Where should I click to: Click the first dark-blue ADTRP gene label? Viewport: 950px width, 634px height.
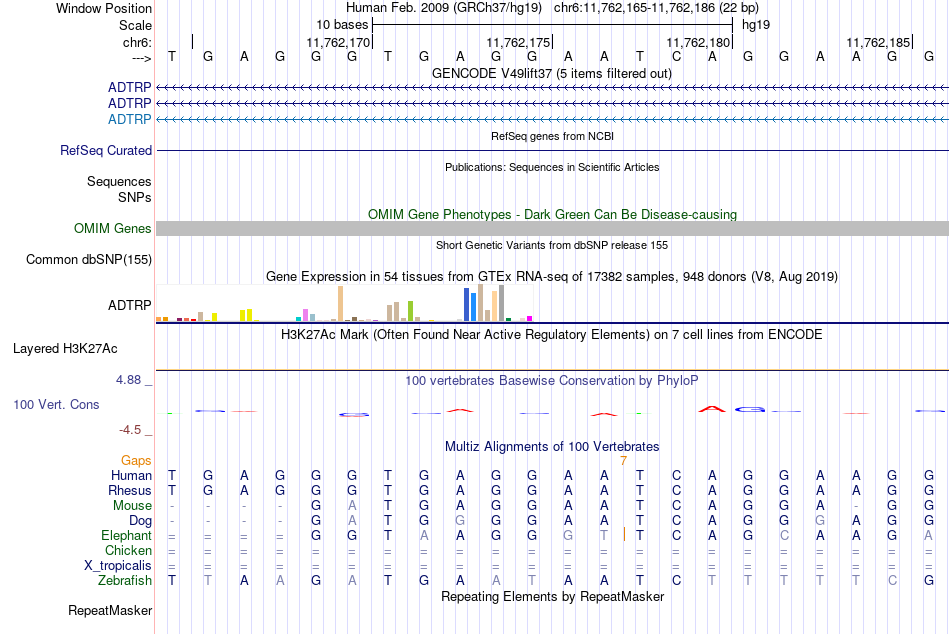point(130,88)
